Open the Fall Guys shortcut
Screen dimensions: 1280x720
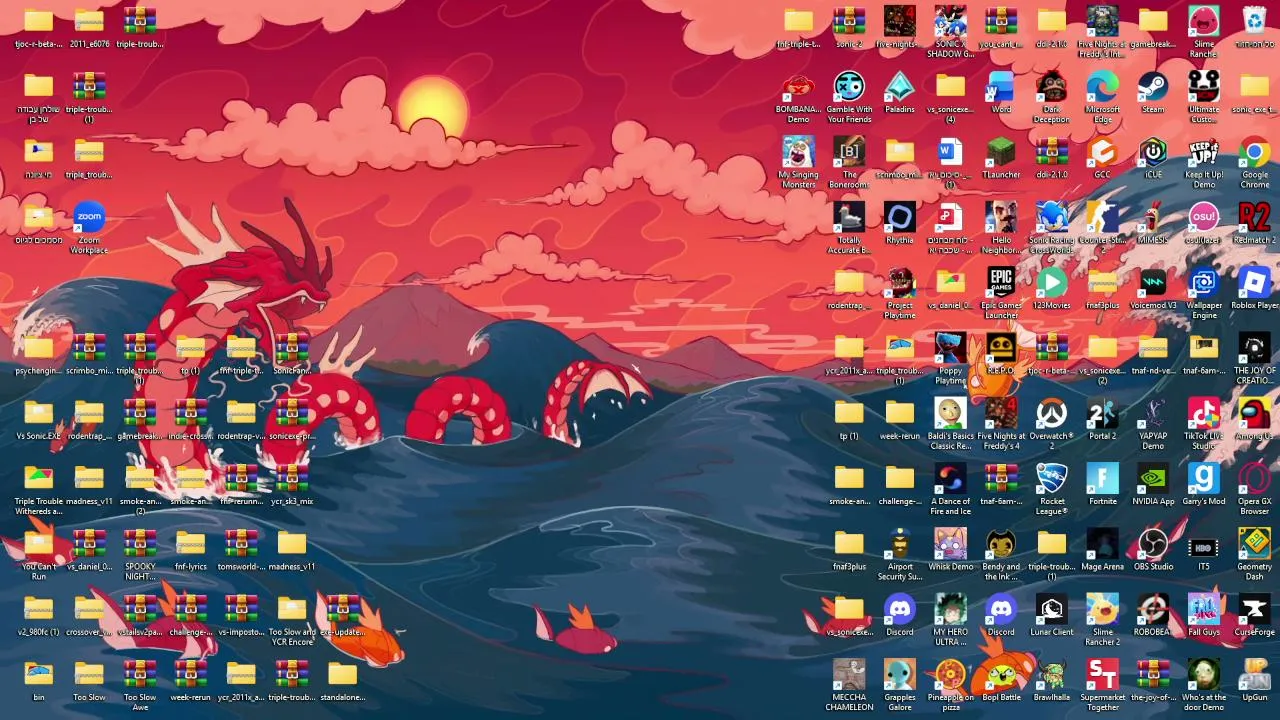point(1203,610)
